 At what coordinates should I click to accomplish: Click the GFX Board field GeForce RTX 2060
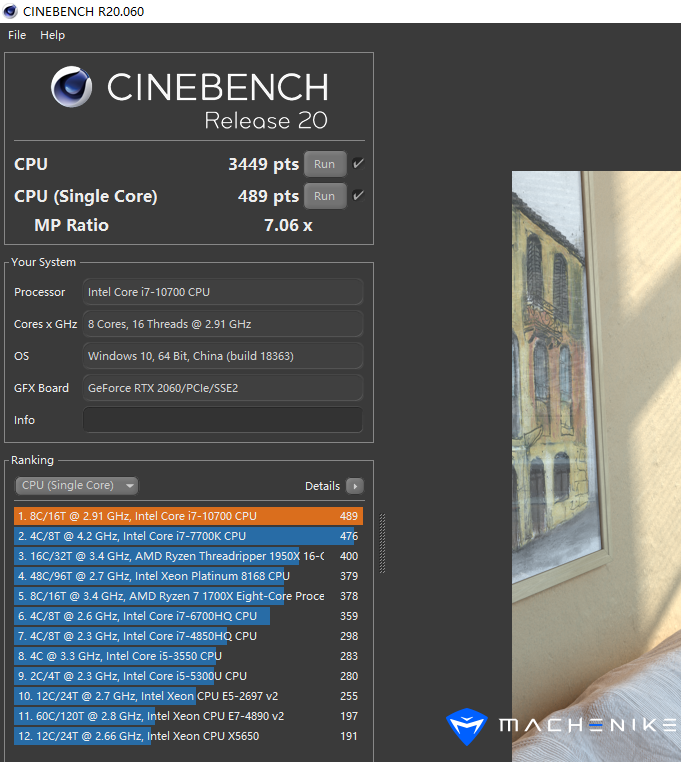pos(223,388)
